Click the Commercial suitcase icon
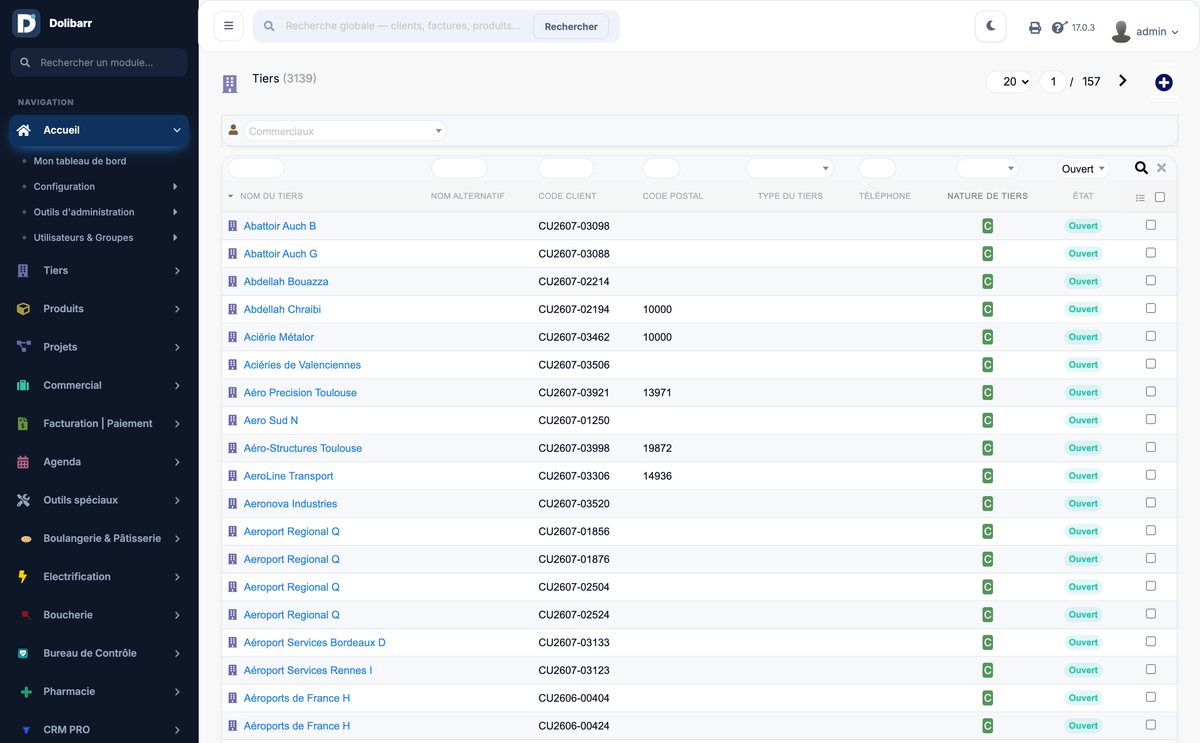Image resolution: width=1200 pixels, height=743 pixels. click(x=23, y=385)
